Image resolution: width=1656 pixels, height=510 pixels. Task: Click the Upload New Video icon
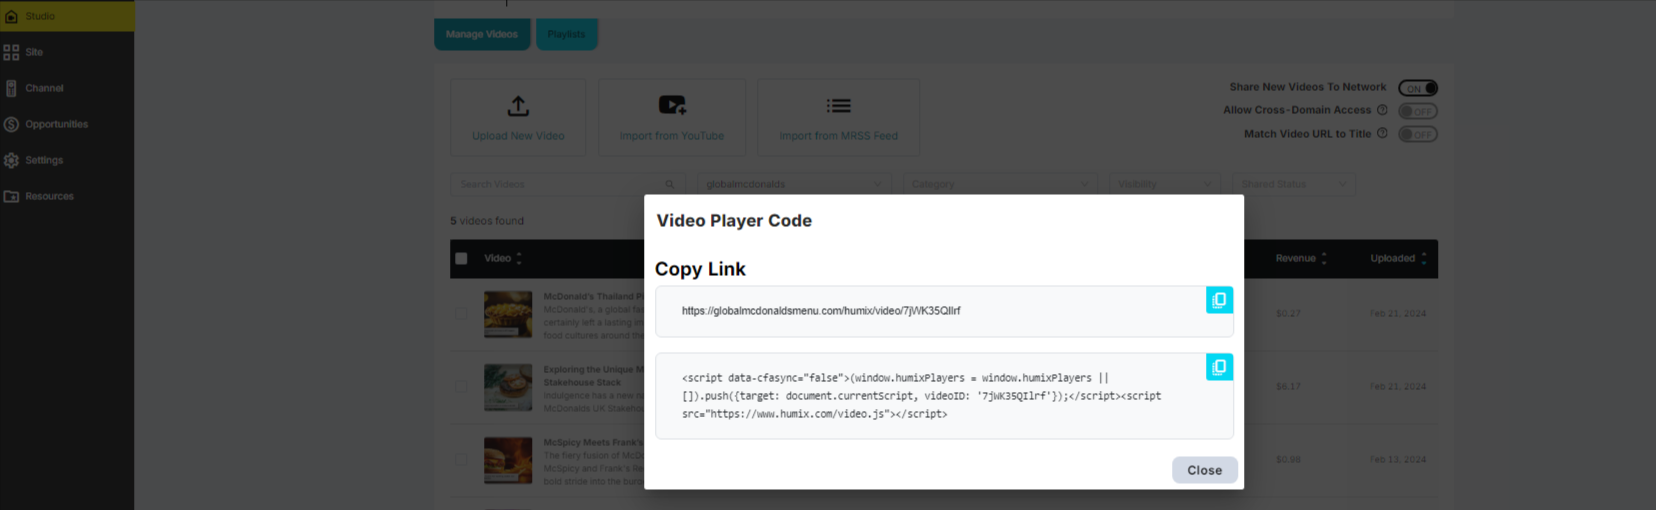518,106
